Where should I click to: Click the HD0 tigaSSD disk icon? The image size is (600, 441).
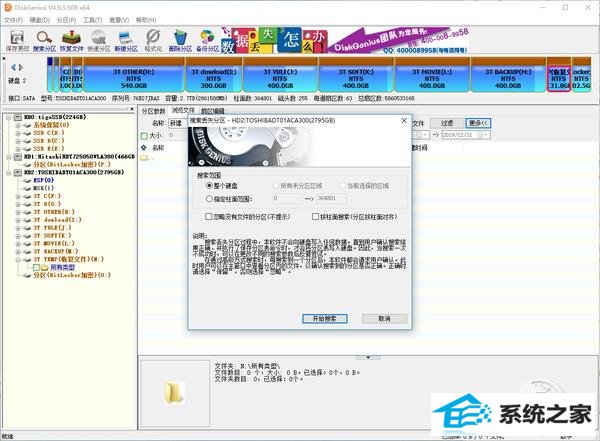tap(18, 117)
